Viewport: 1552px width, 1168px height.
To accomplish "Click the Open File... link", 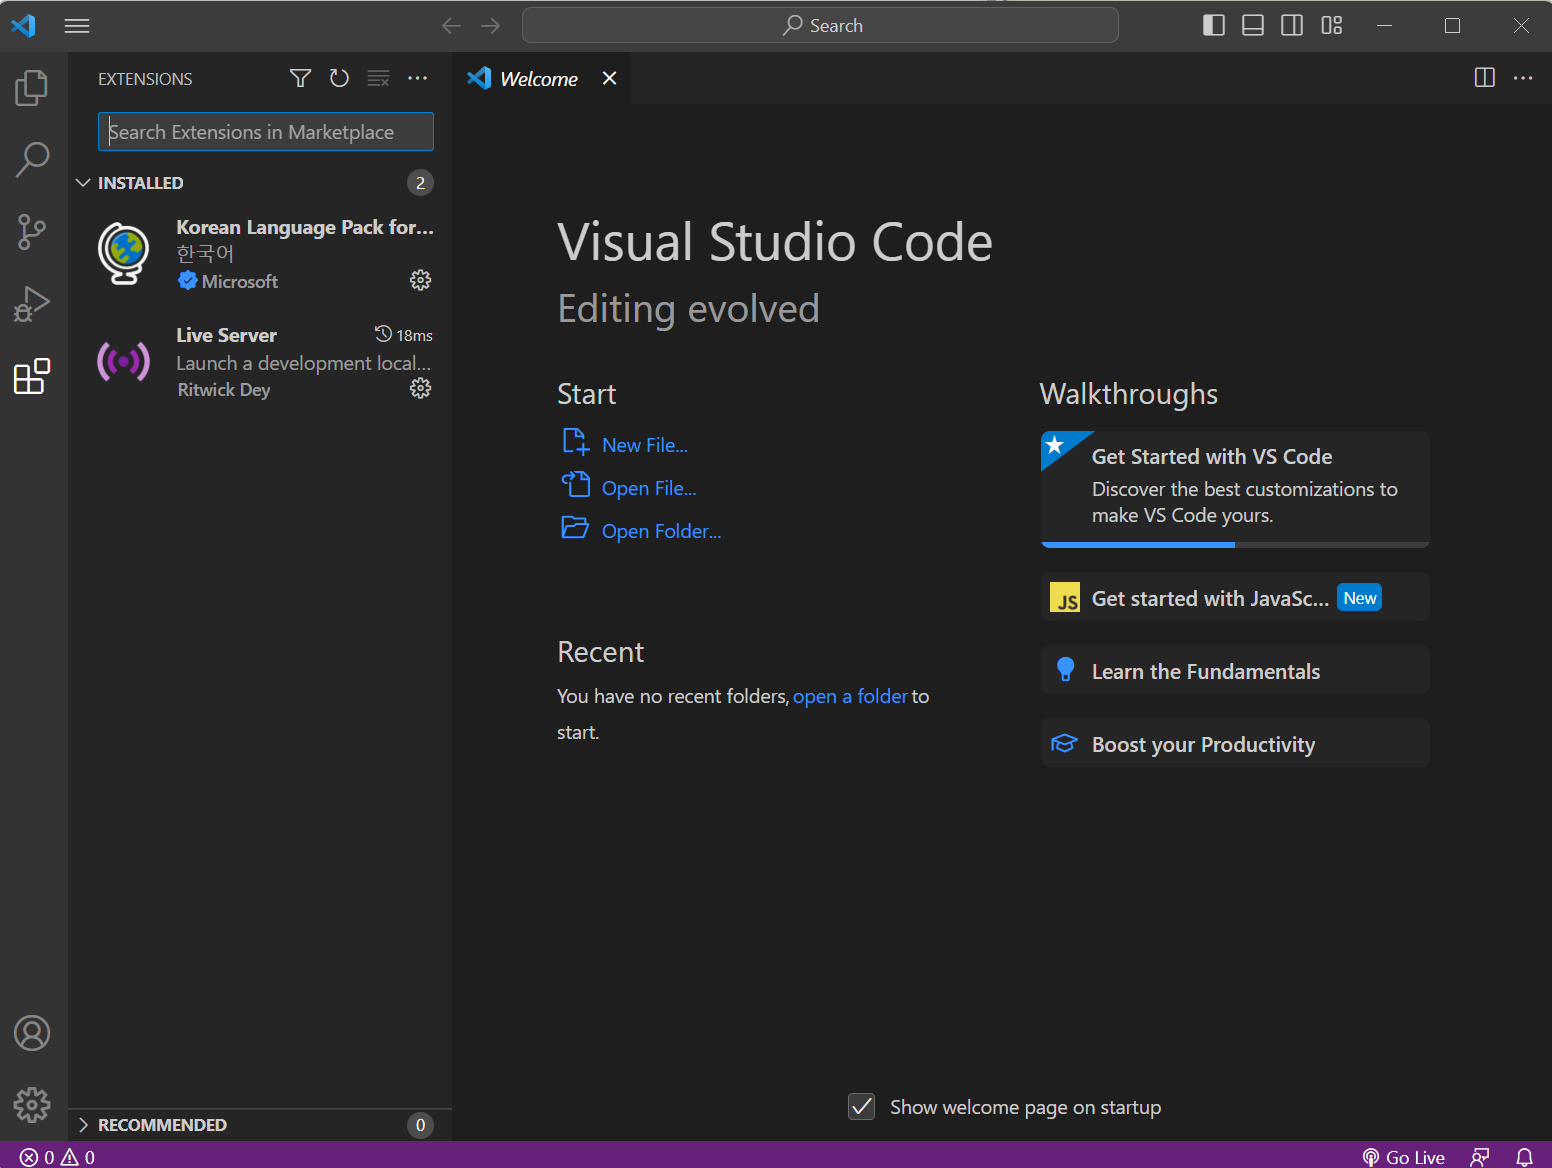I will point(649,488).
